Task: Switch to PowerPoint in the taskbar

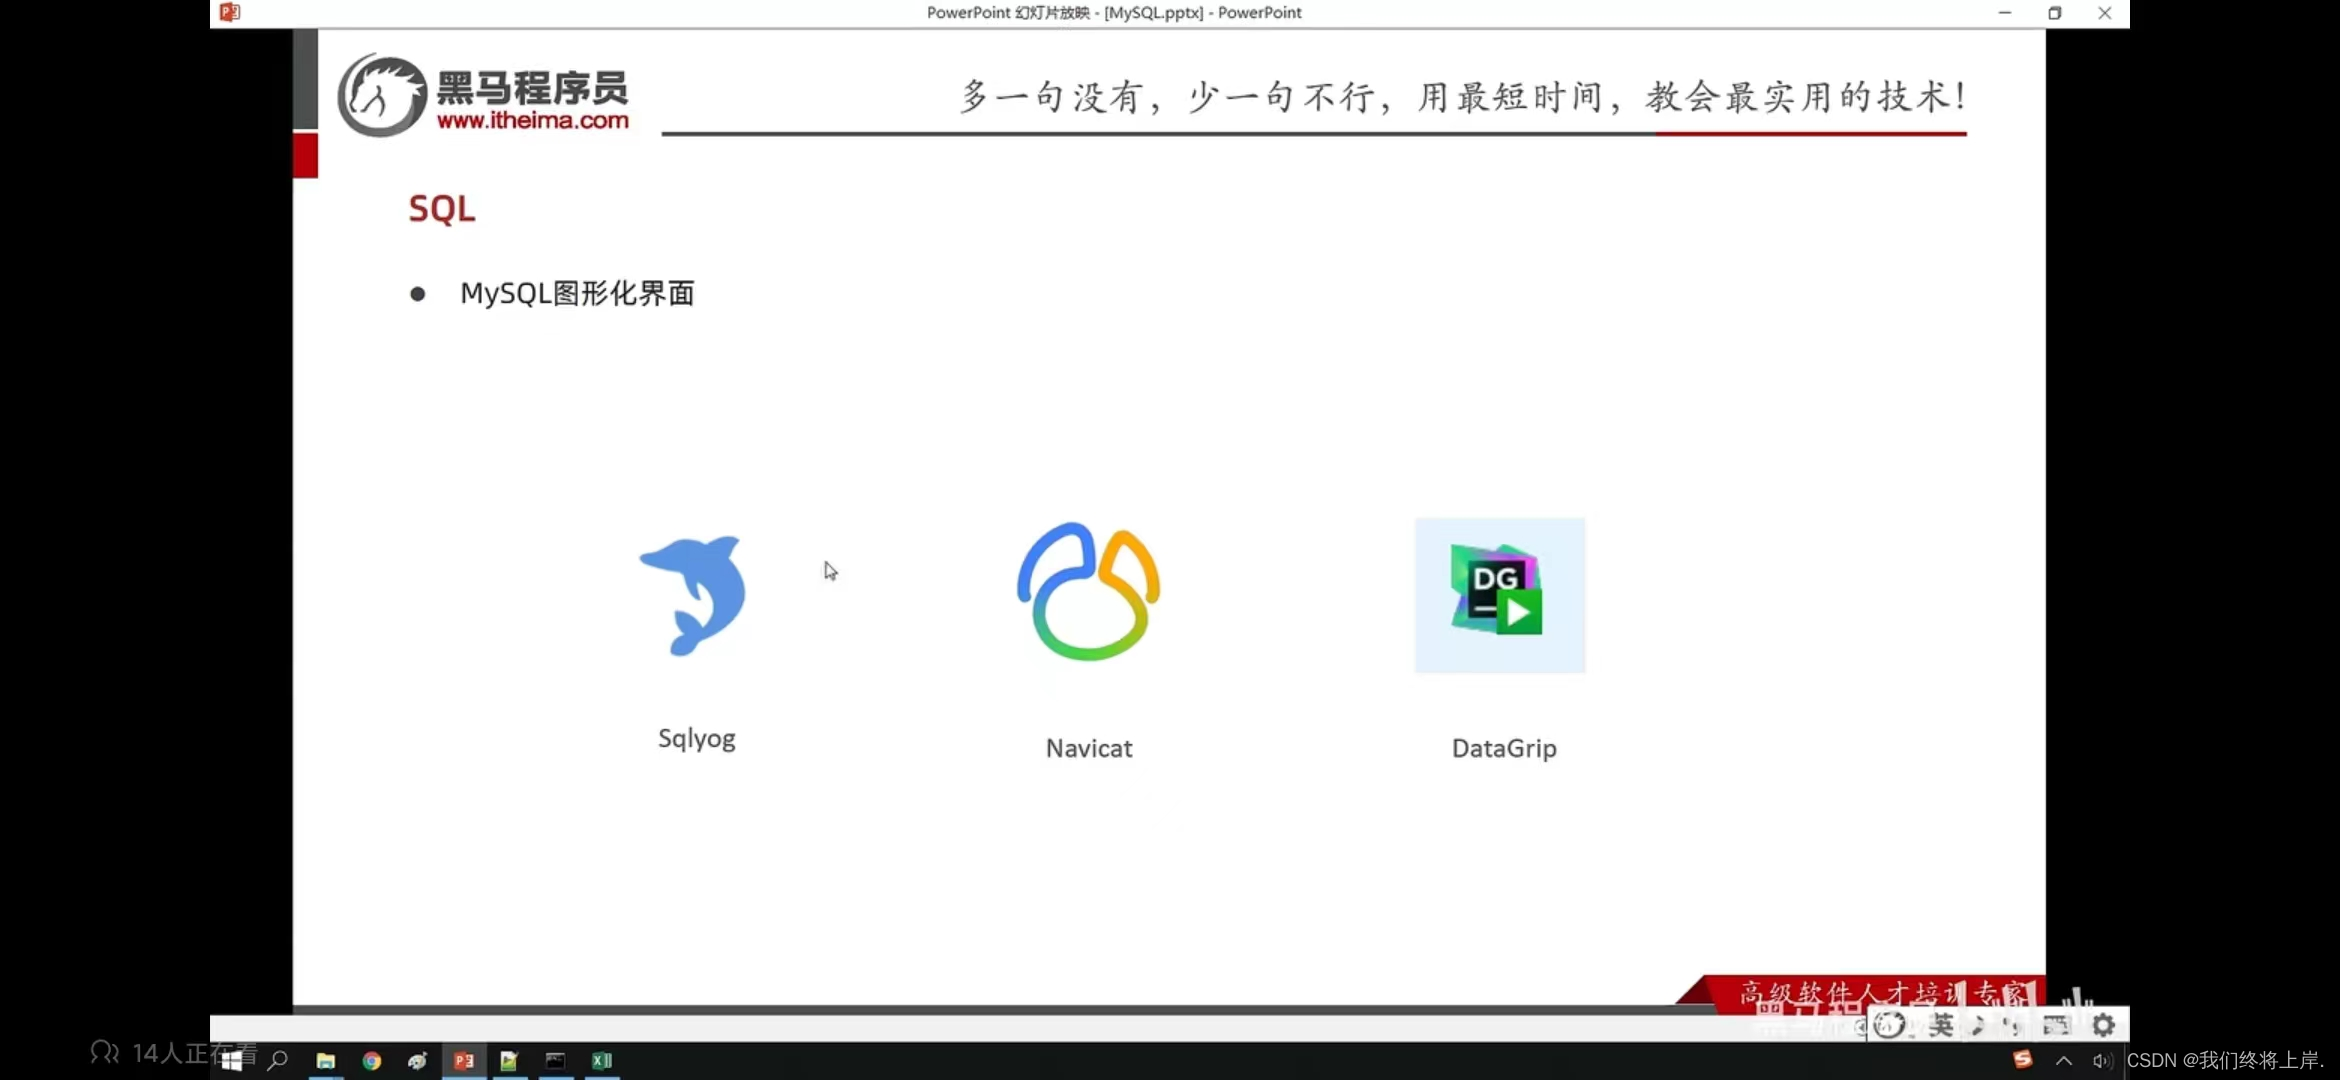Action: coord(464,1061)
